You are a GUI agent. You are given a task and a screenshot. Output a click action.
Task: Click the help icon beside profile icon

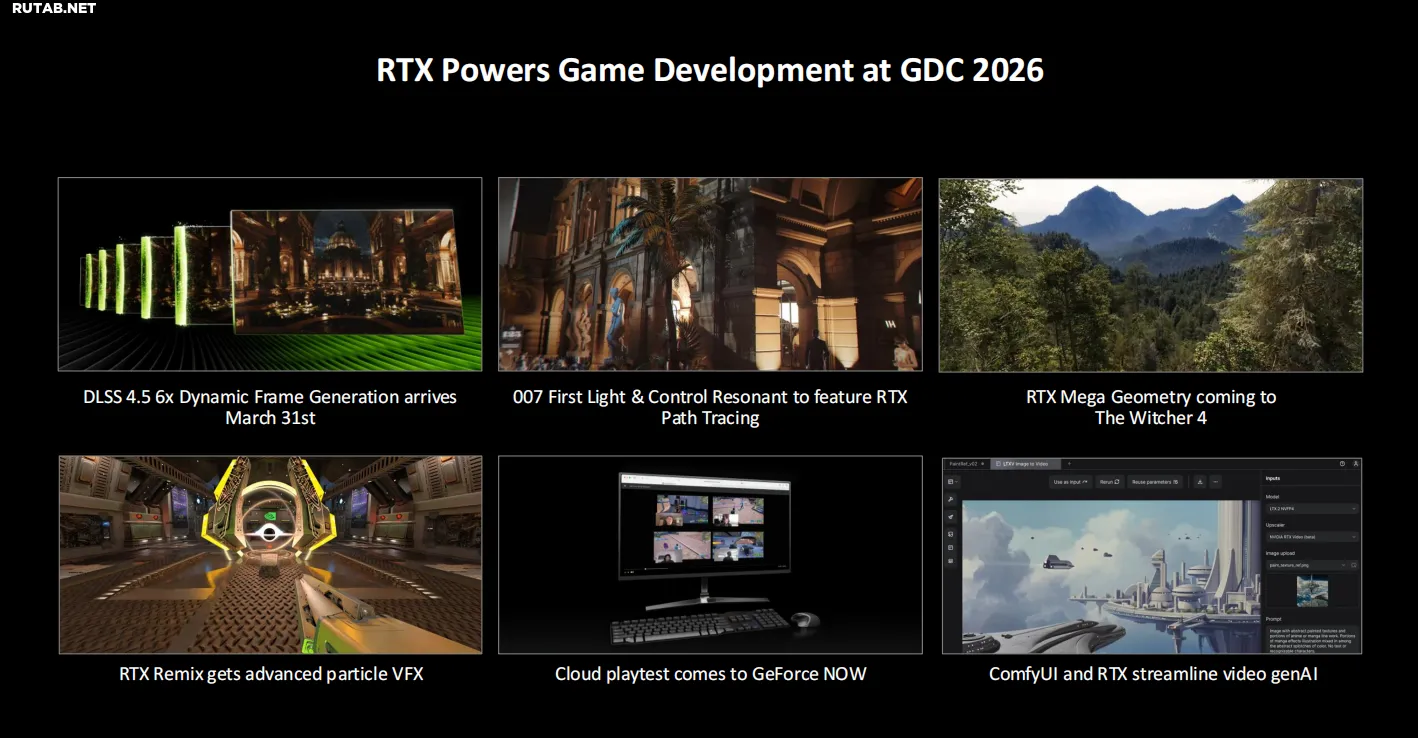(x=1342, y=464)
